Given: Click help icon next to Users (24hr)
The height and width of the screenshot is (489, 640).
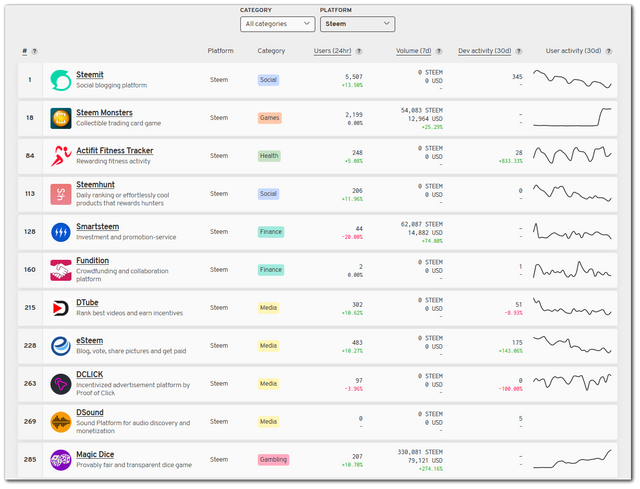Looking at the screenshot, I should (x=359, y=51).
